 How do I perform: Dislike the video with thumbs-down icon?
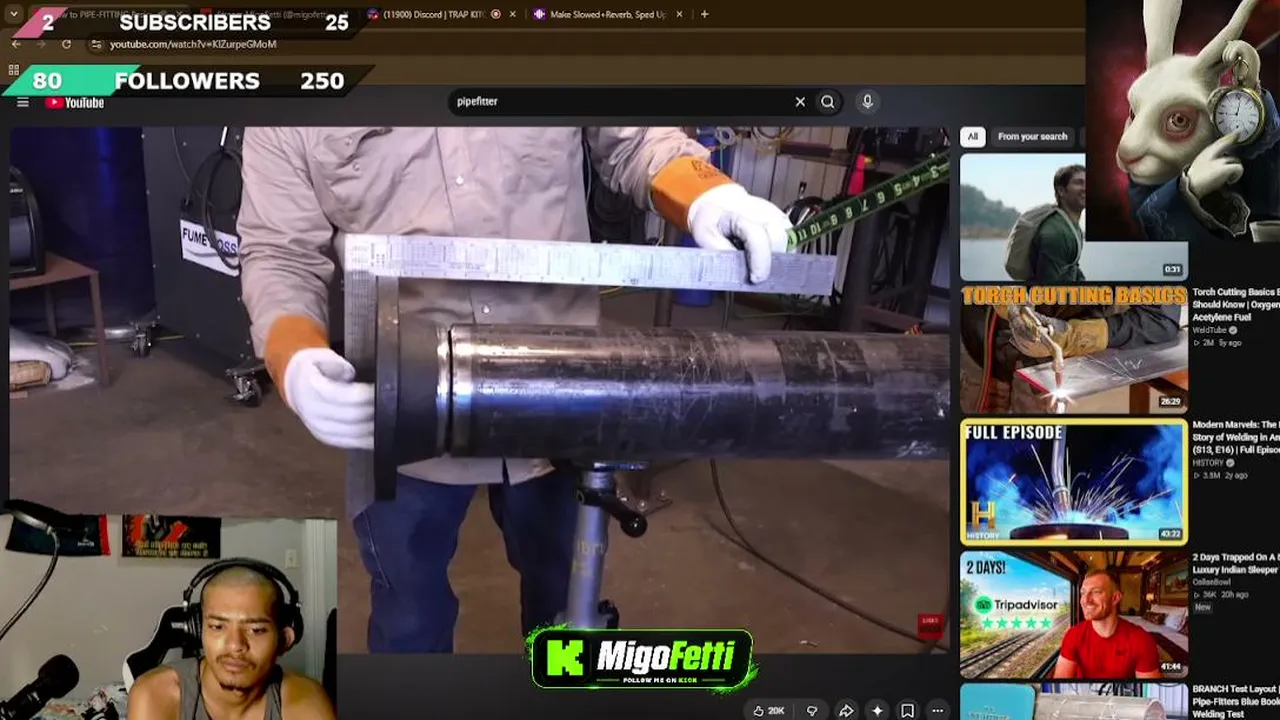pos(812,711)
